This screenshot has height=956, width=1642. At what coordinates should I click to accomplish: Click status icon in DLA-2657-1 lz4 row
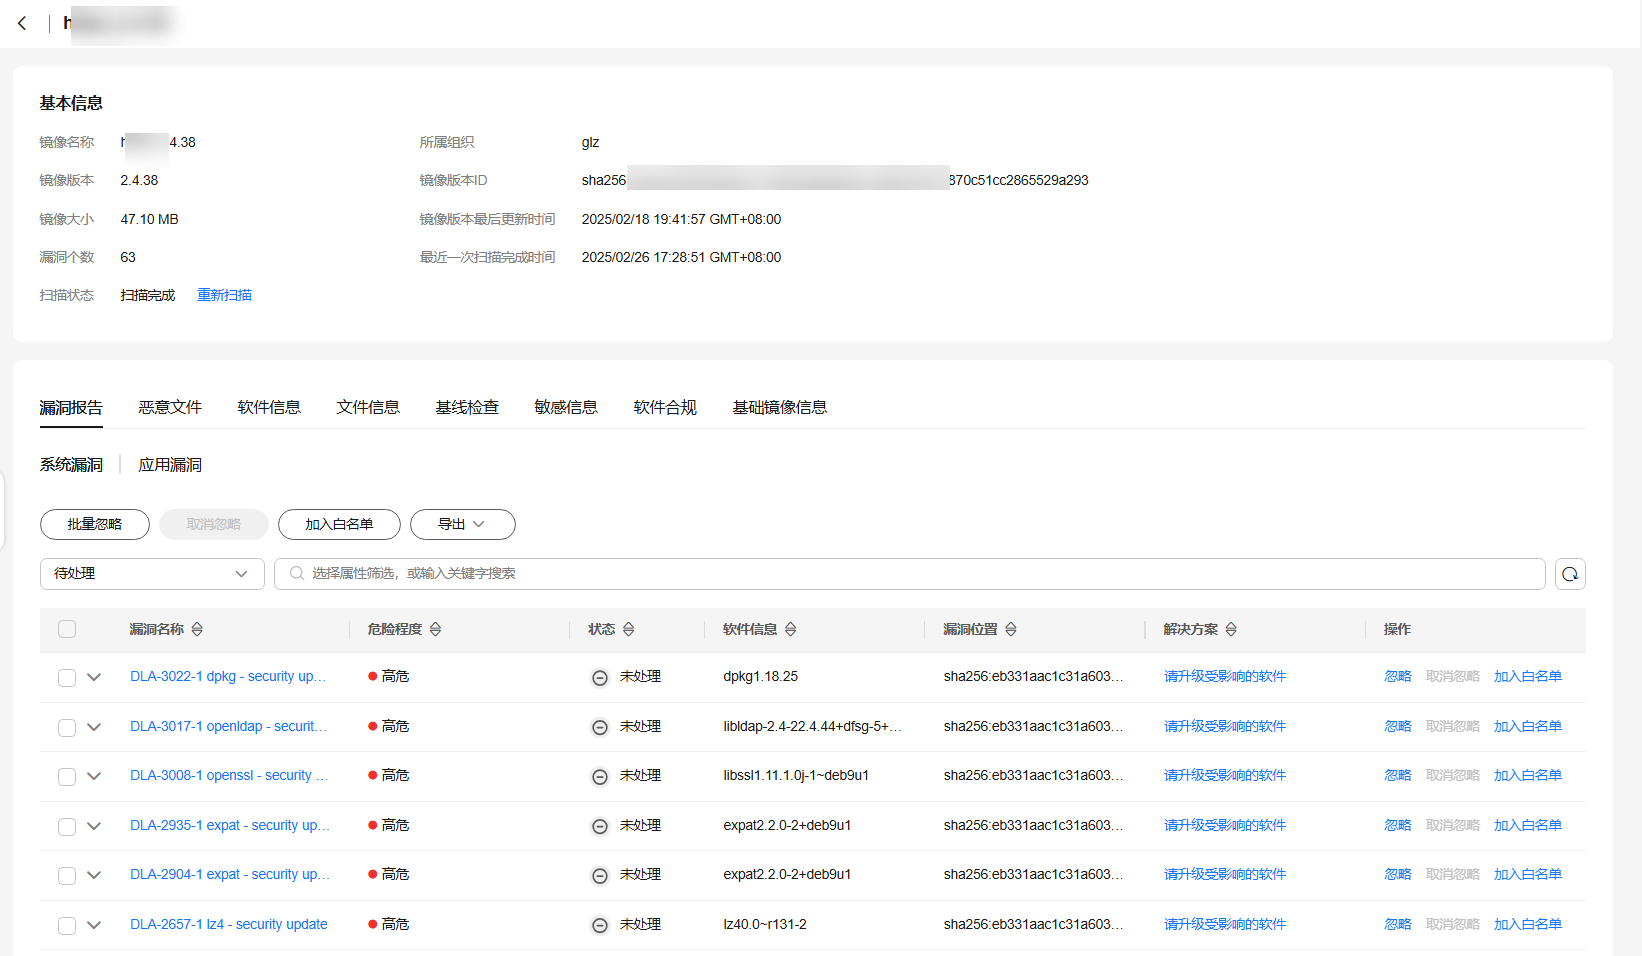coord(600,925)
